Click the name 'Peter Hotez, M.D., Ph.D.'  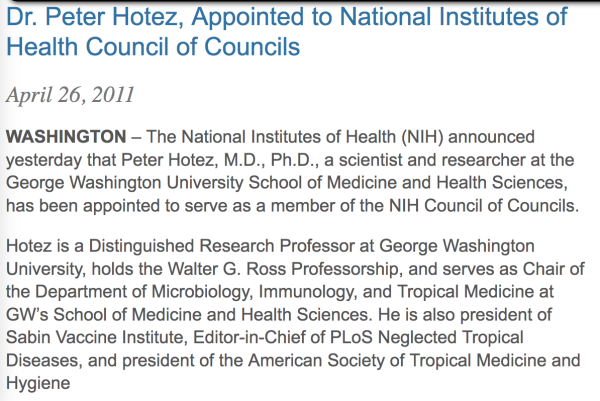tap(220, 160)
